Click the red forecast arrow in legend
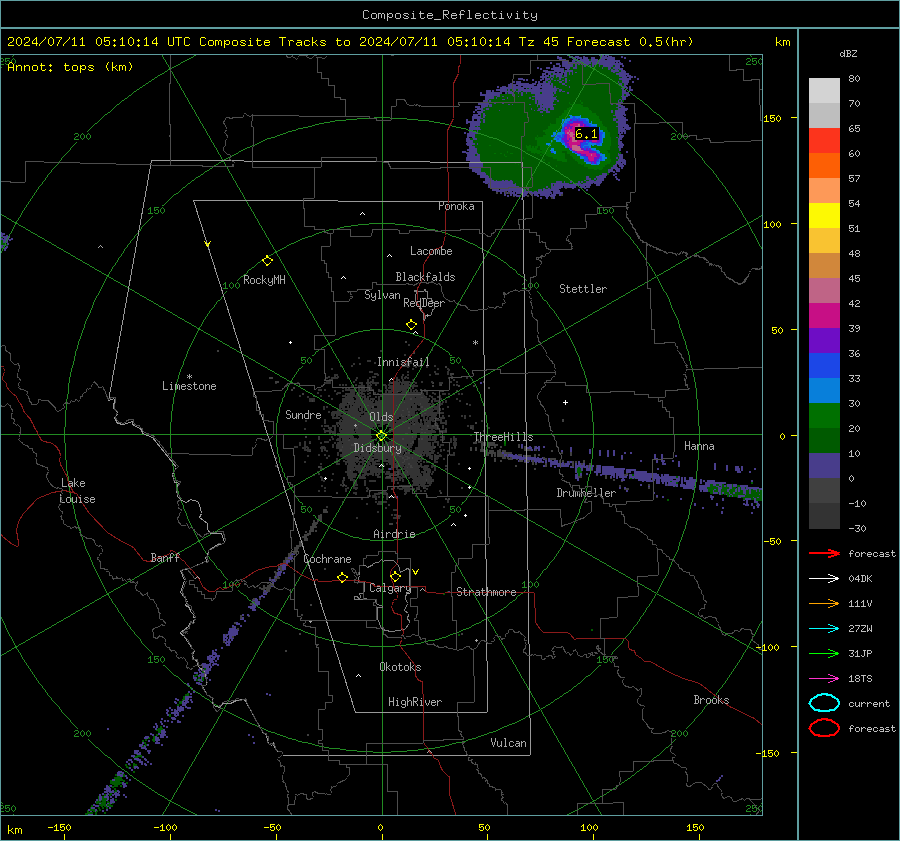This screenshot has height=841, width=900. tap(824, 553)
